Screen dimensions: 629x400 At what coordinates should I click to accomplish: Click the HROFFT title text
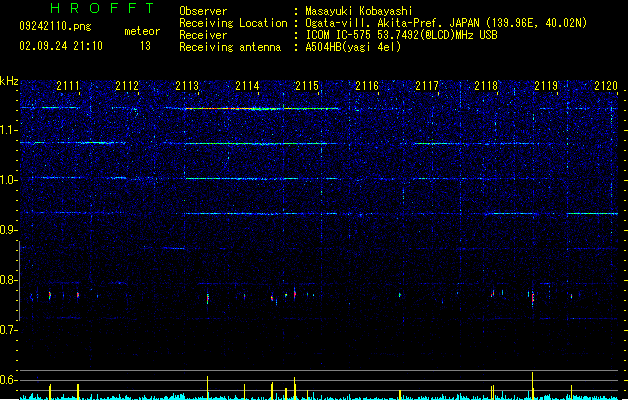click(102, 8)
